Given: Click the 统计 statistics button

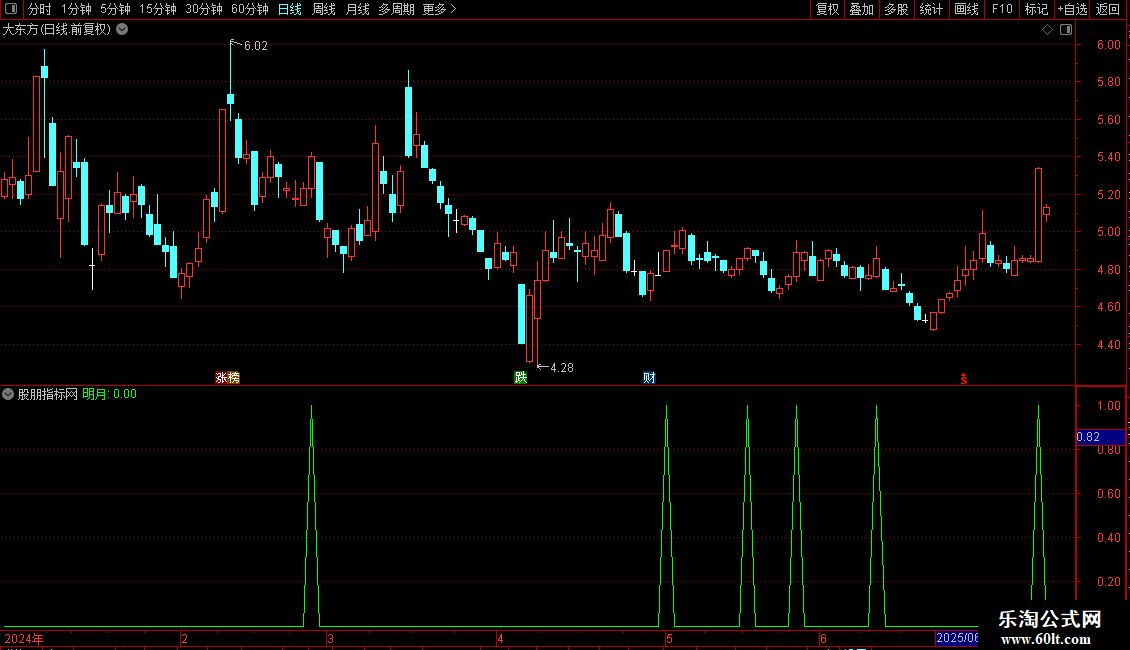Looking at the screenshot, I should 931,9.
